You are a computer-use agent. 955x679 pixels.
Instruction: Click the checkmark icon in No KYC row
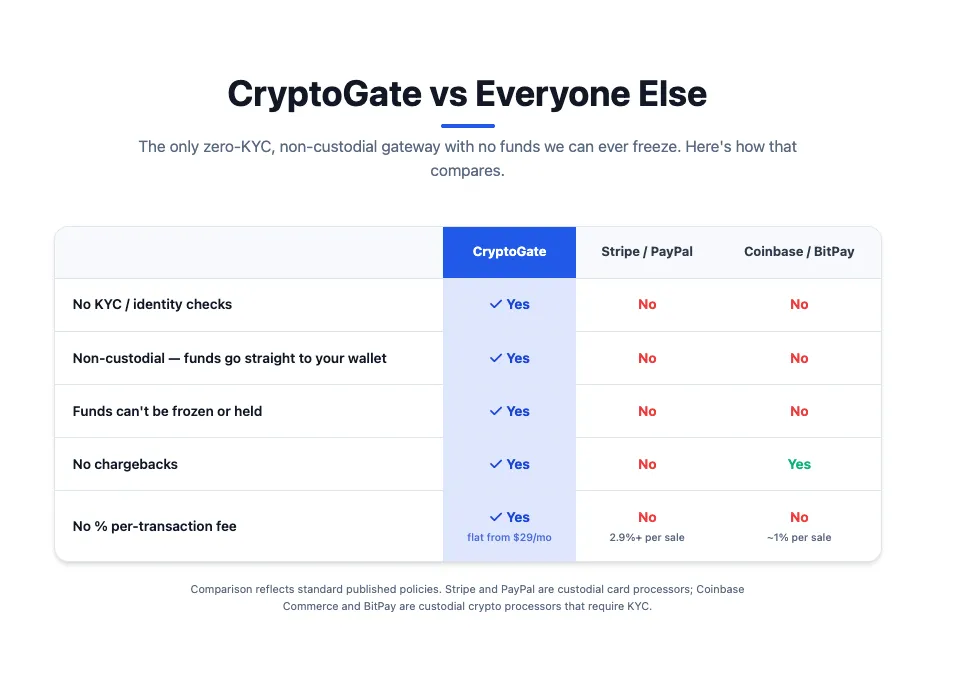click(x=496, y=304)
